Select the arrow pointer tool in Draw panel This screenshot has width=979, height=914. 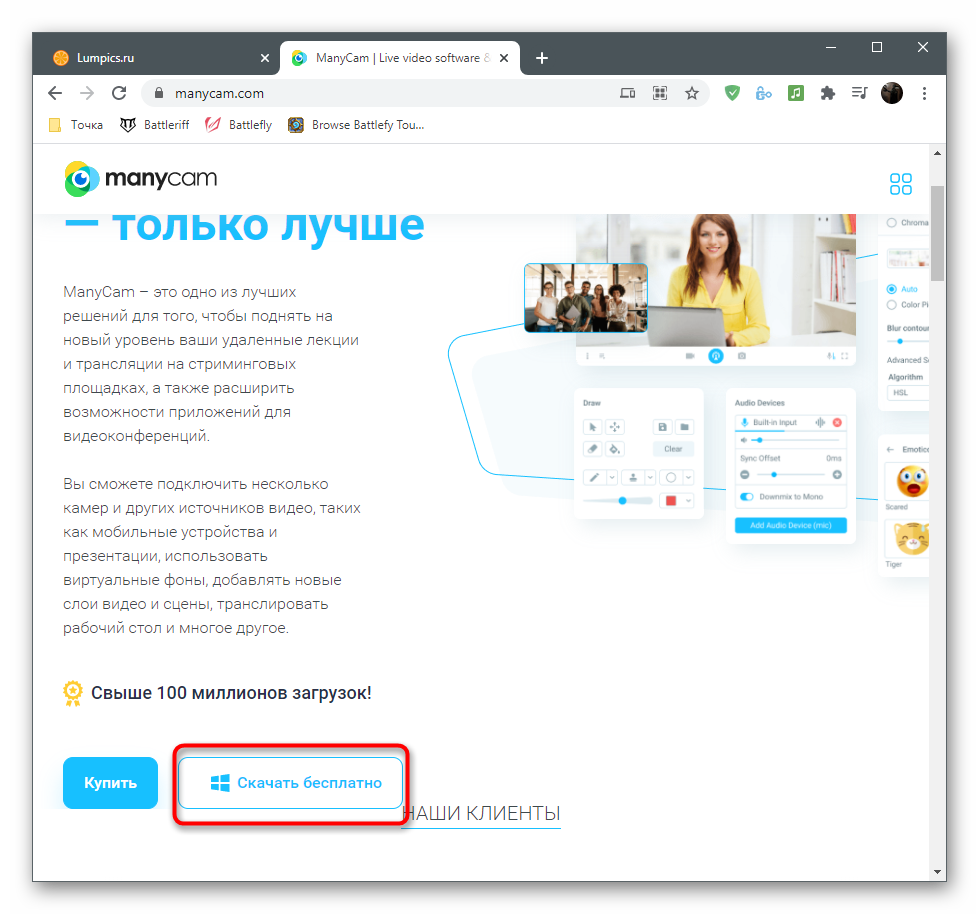(593, 427)
